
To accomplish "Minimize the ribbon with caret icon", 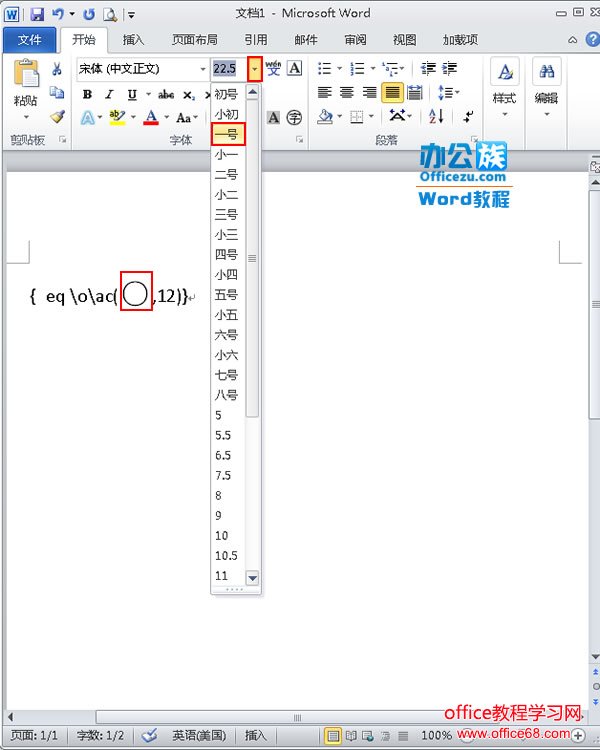I will tap(572, 40).
